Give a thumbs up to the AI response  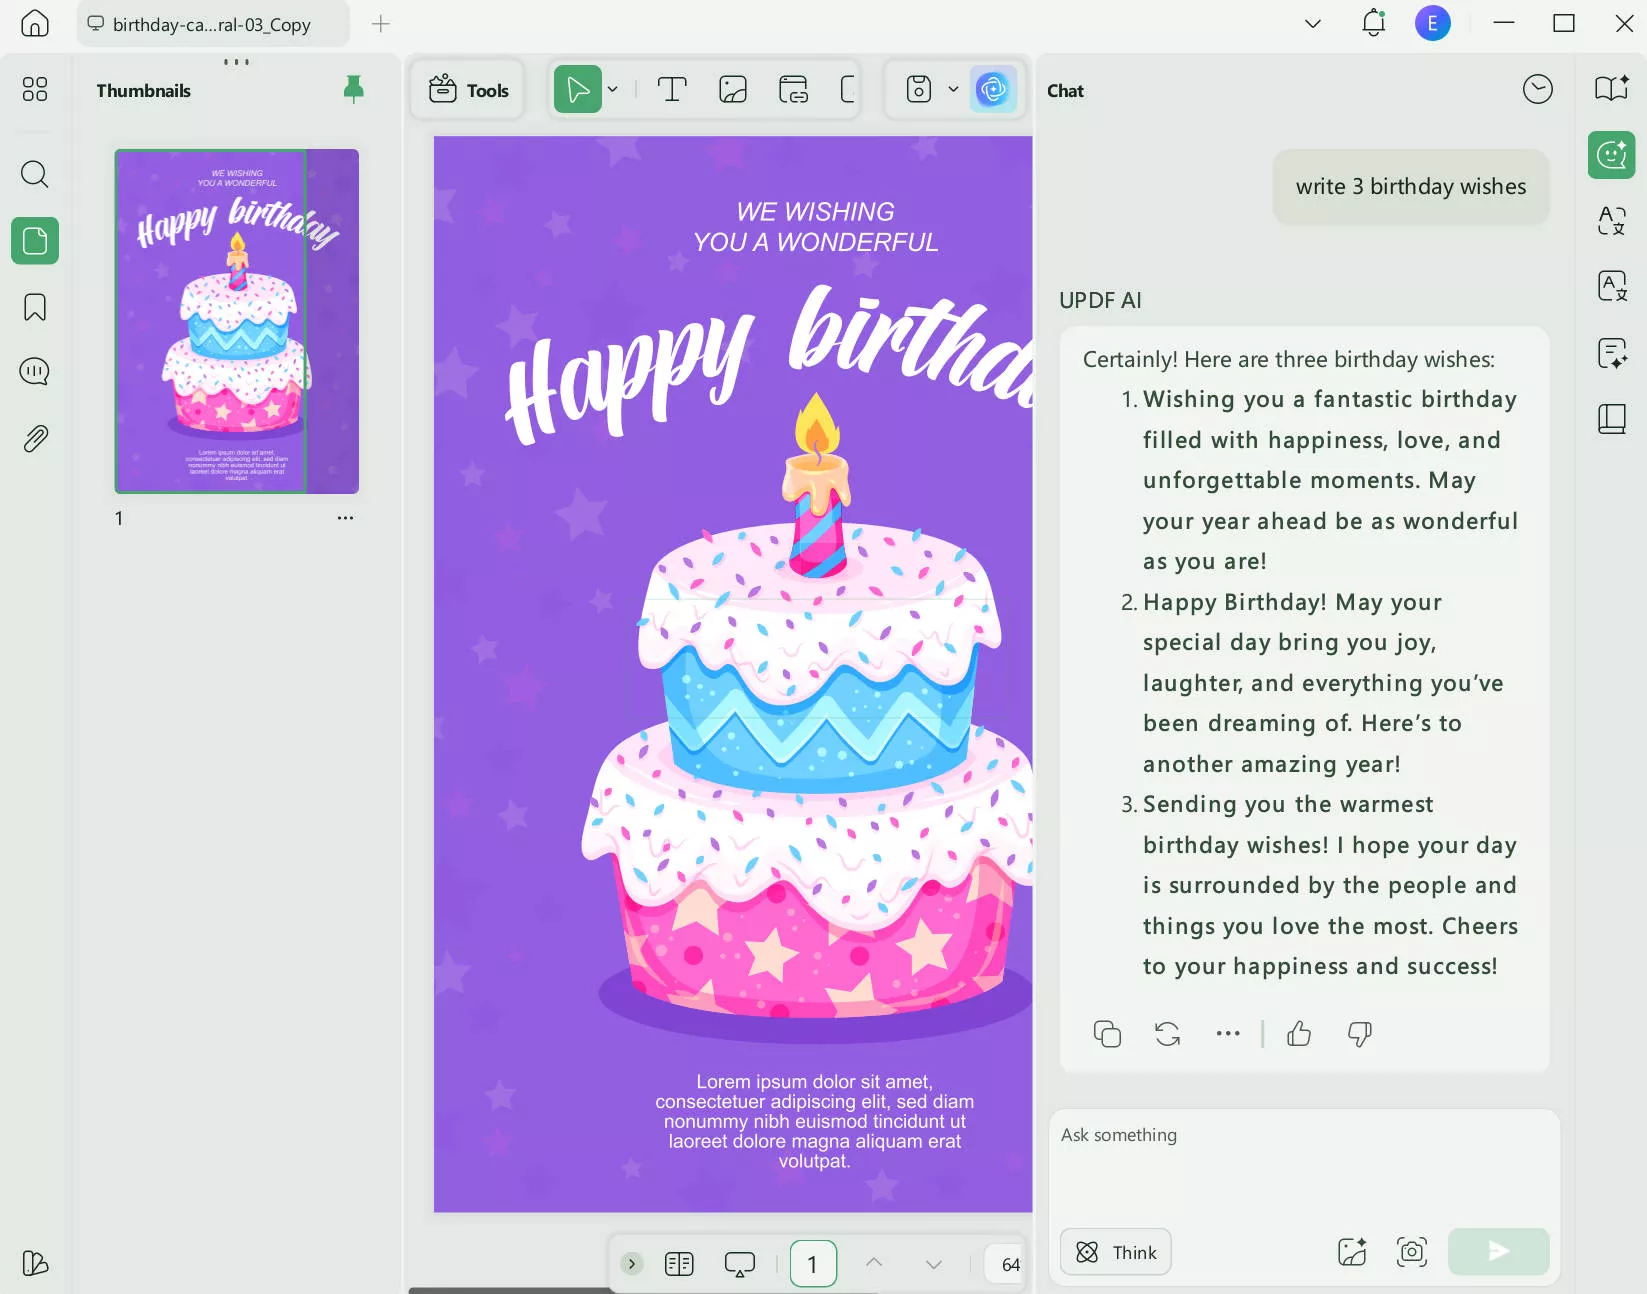pos(1298,1034)
